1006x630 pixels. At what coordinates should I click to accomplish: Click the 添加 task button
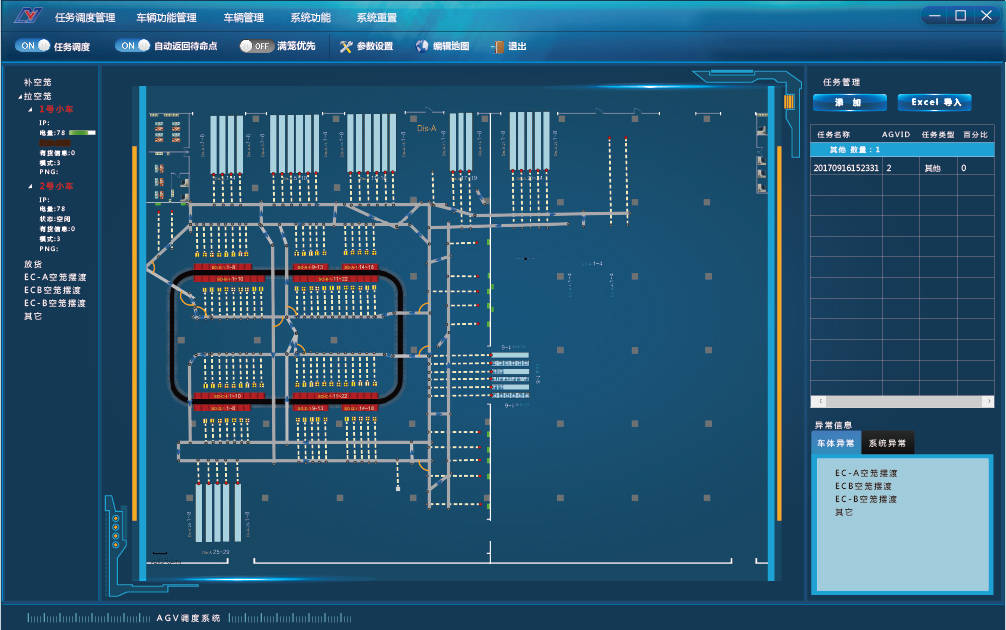point(849,103)
